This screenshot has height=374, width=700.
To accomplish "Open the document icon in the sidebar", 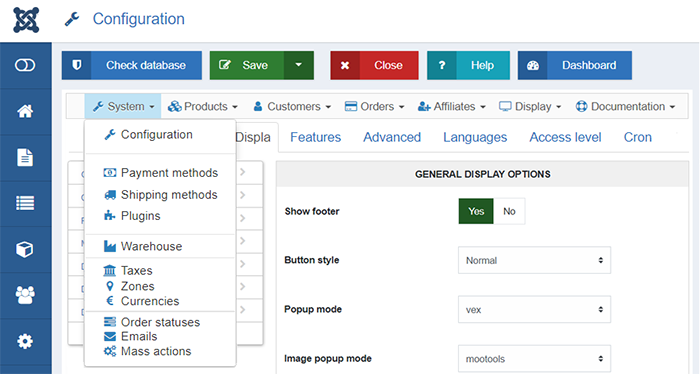I will click(x=25, y=158).
